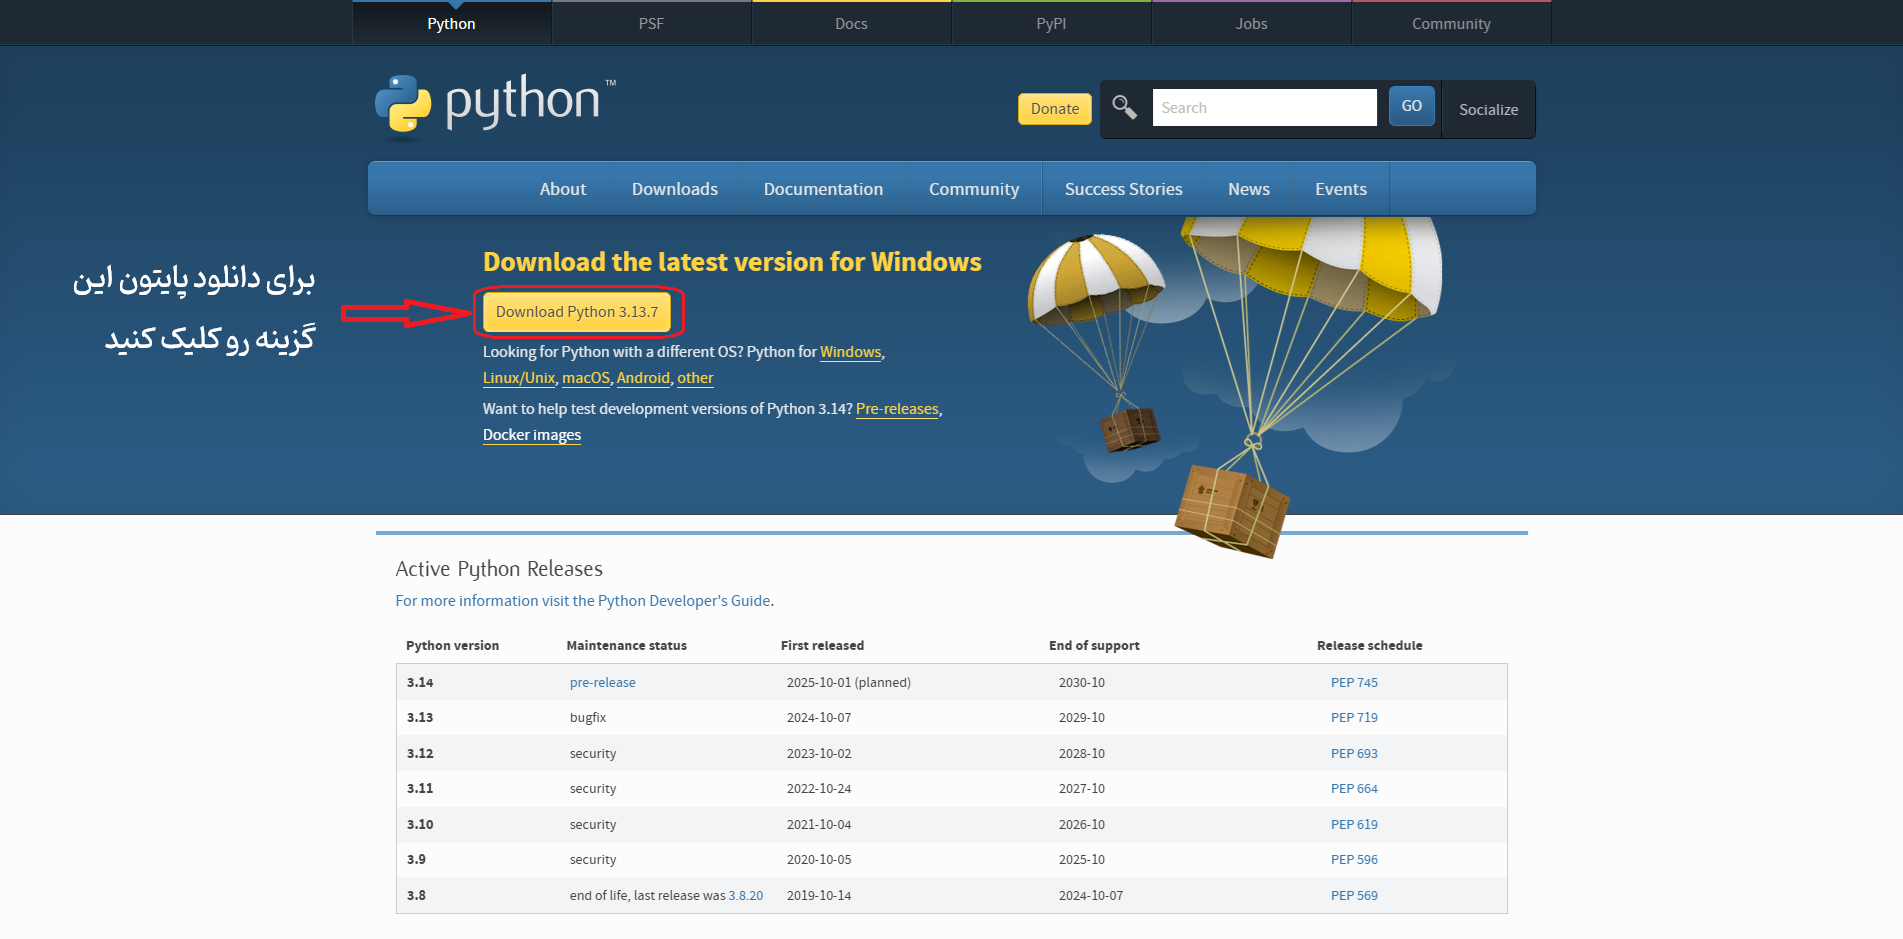This screenshot has height=939, width=1903.
Task: Click the 3.11 version cell
Action: (x=420, y=788)
